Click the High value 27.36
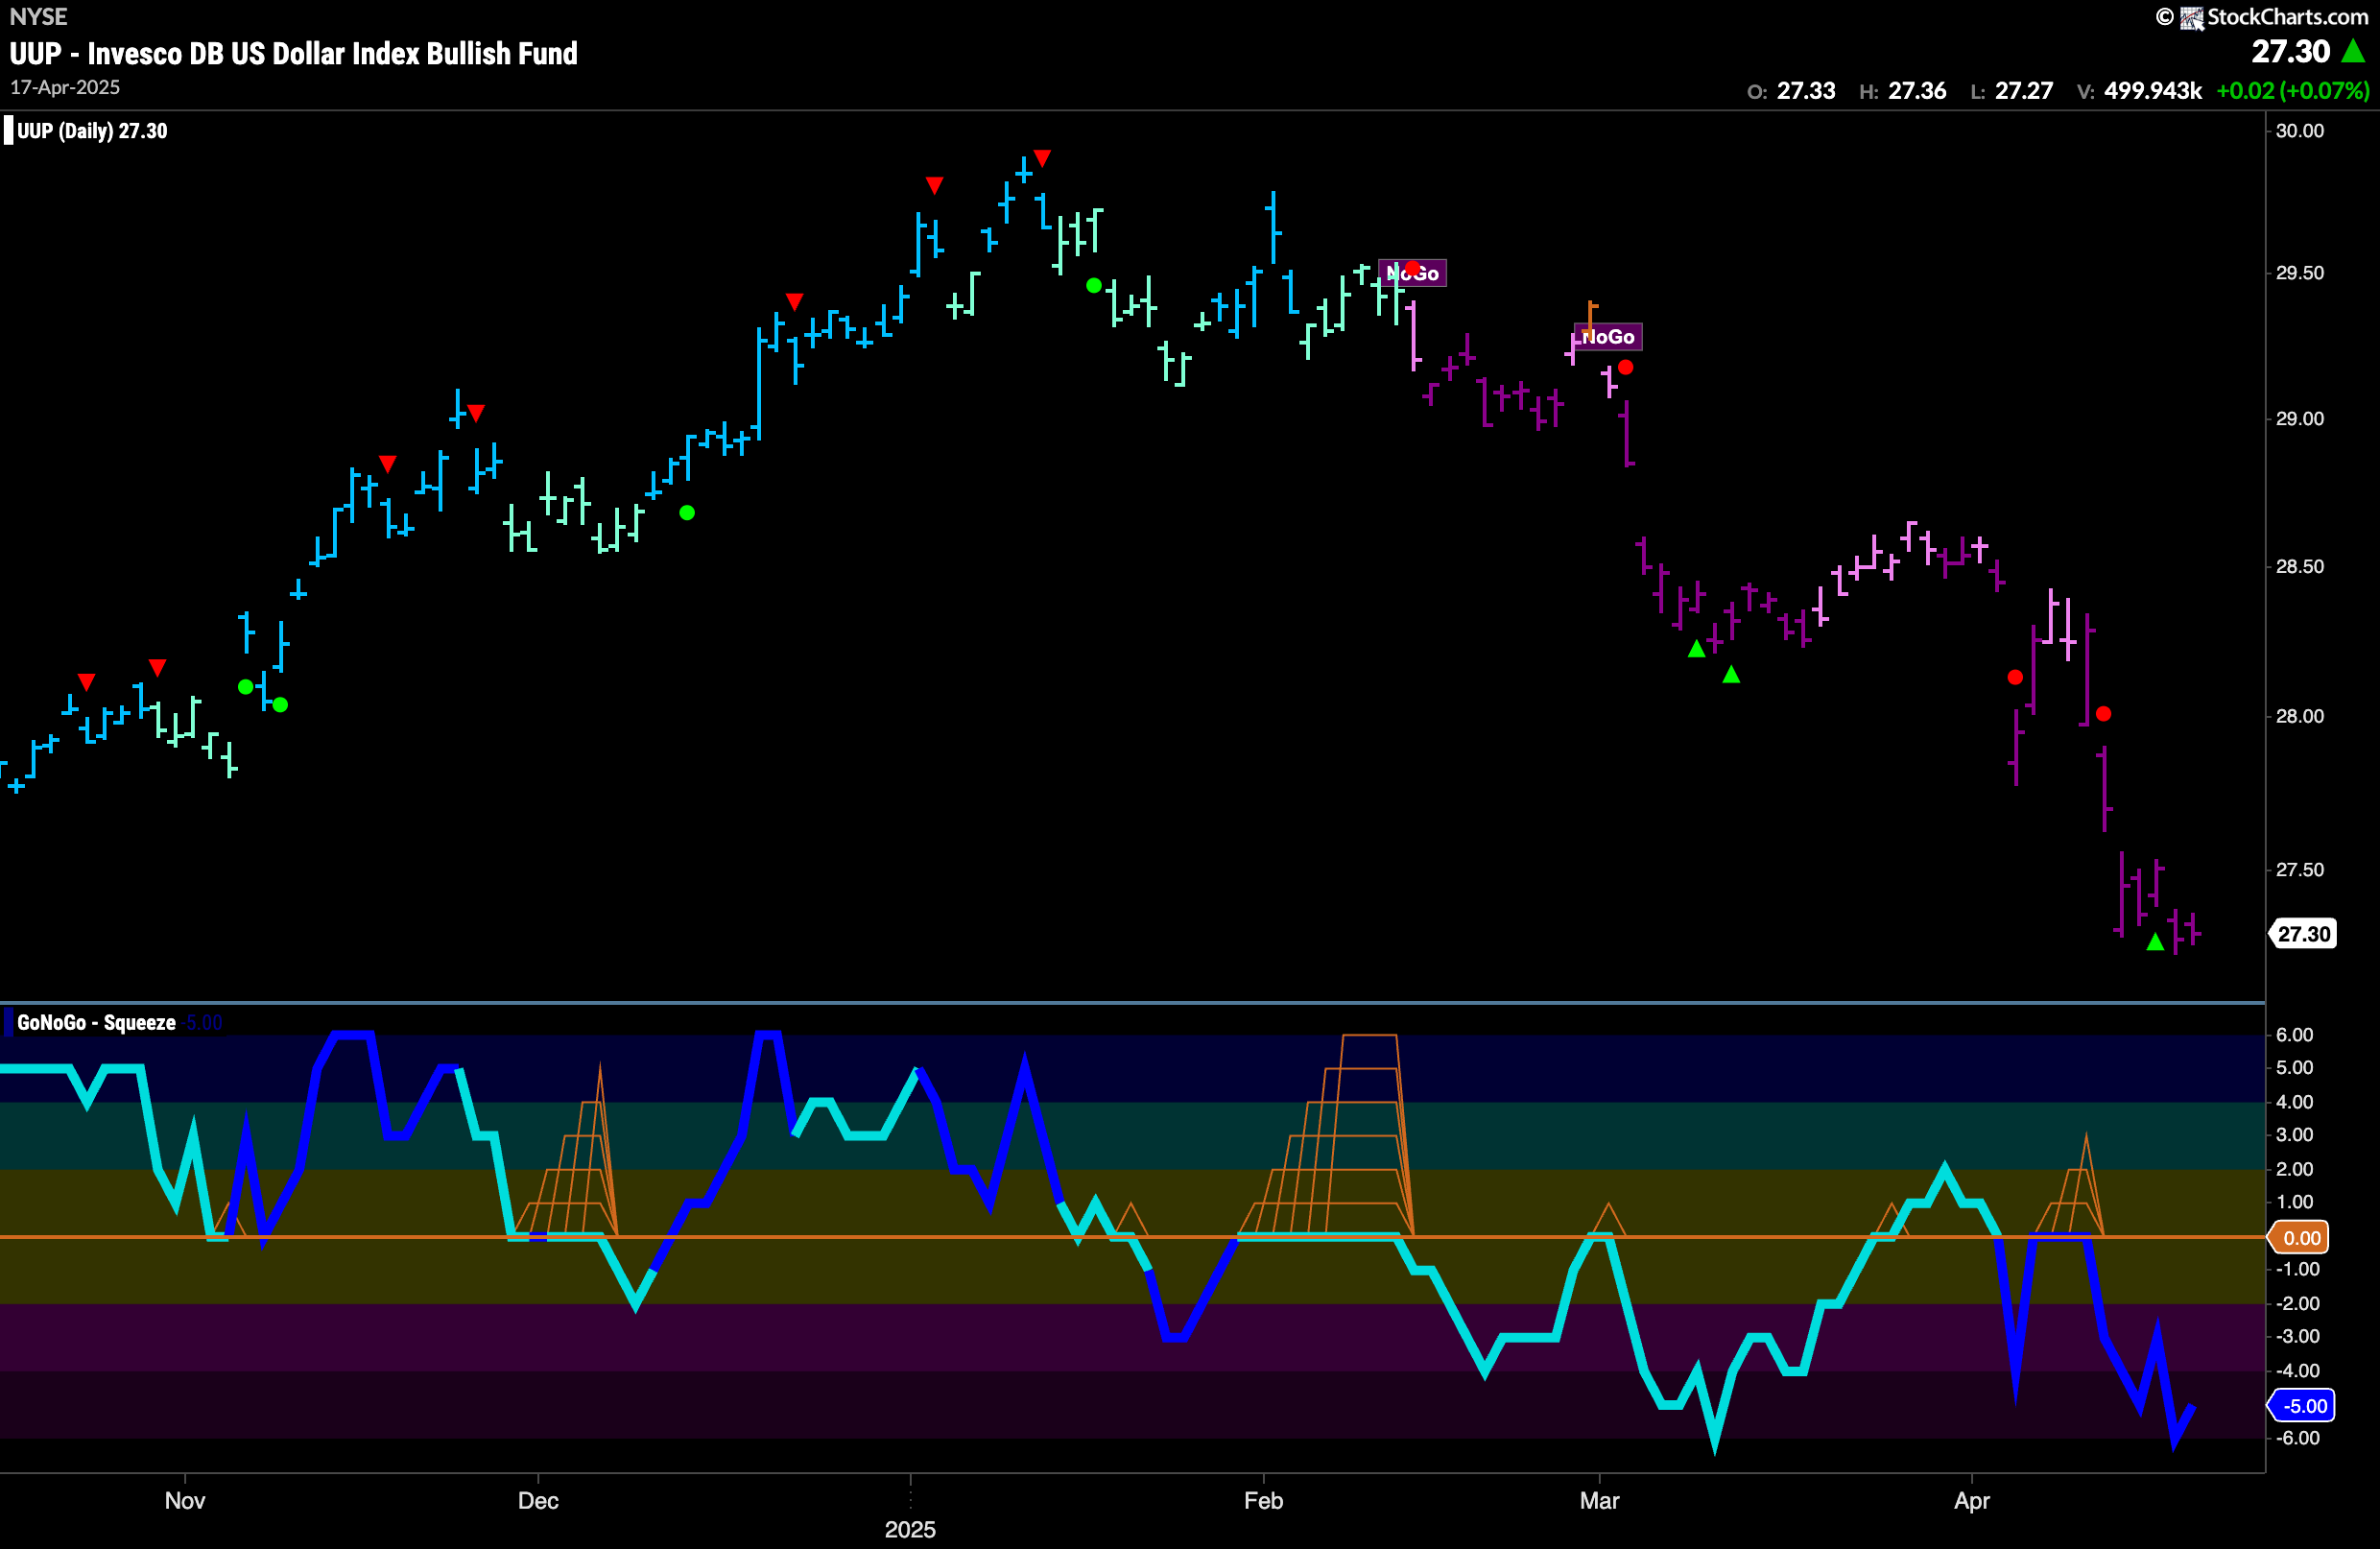This screenshot has height=1549, width=2380. pyautogui.click(x=1917, y=91)
